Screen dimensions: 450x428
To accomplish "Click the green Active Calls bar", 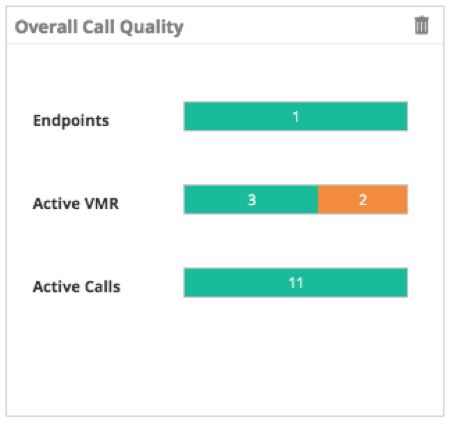I will pos(296,283).
